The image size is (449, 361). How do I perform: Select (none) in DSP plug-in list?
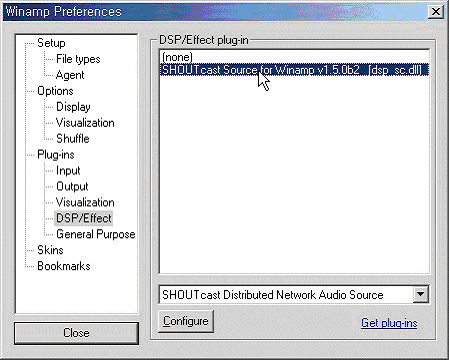click(x=294, y=57)
